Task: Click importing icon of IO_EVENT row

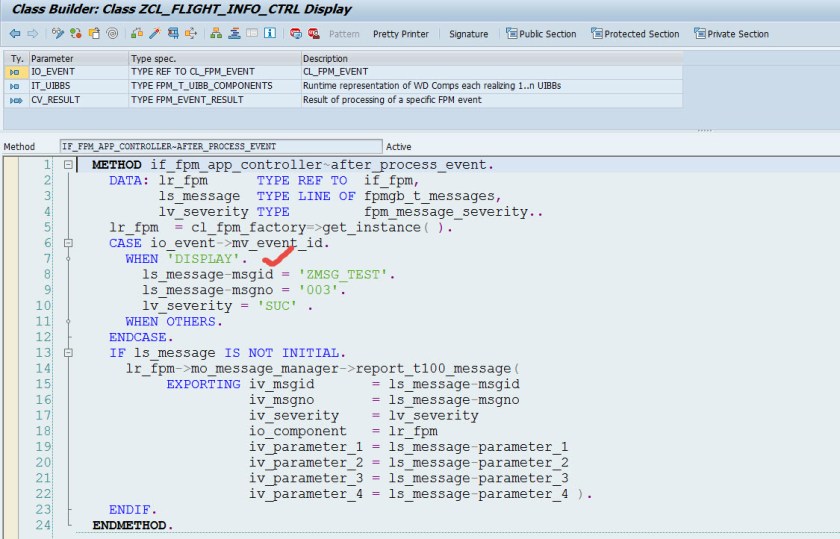Action: 14,72
